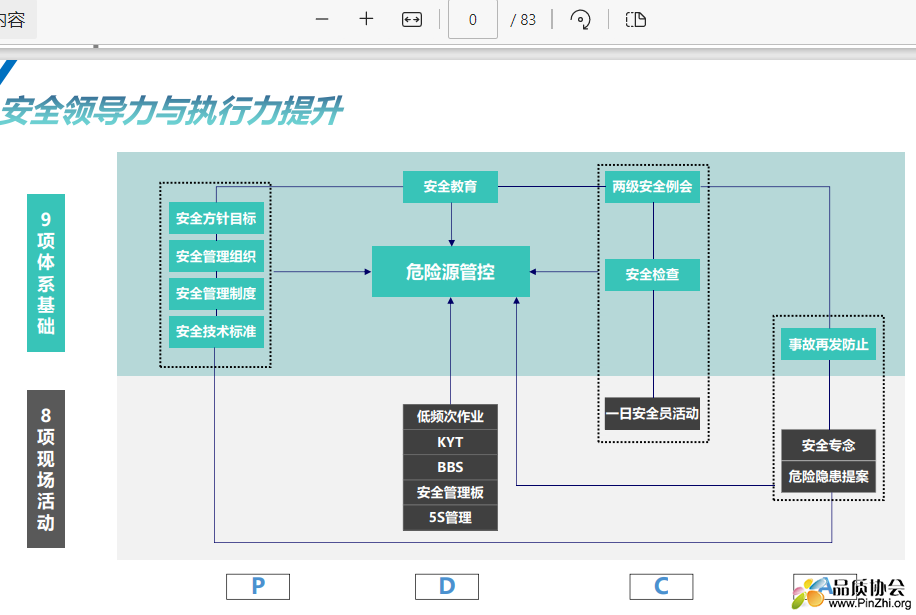
Task: Click the 5S管理 box
Action: pyautogui.click(x=450, y=517)
